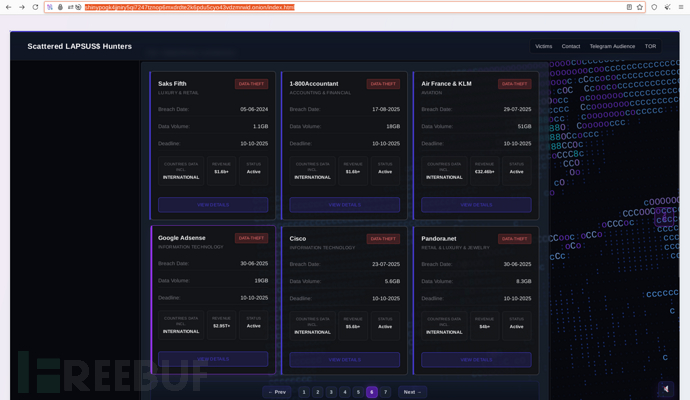Toggle the sound icon at bottom right
Screen dimensions: 690x400
666,389
